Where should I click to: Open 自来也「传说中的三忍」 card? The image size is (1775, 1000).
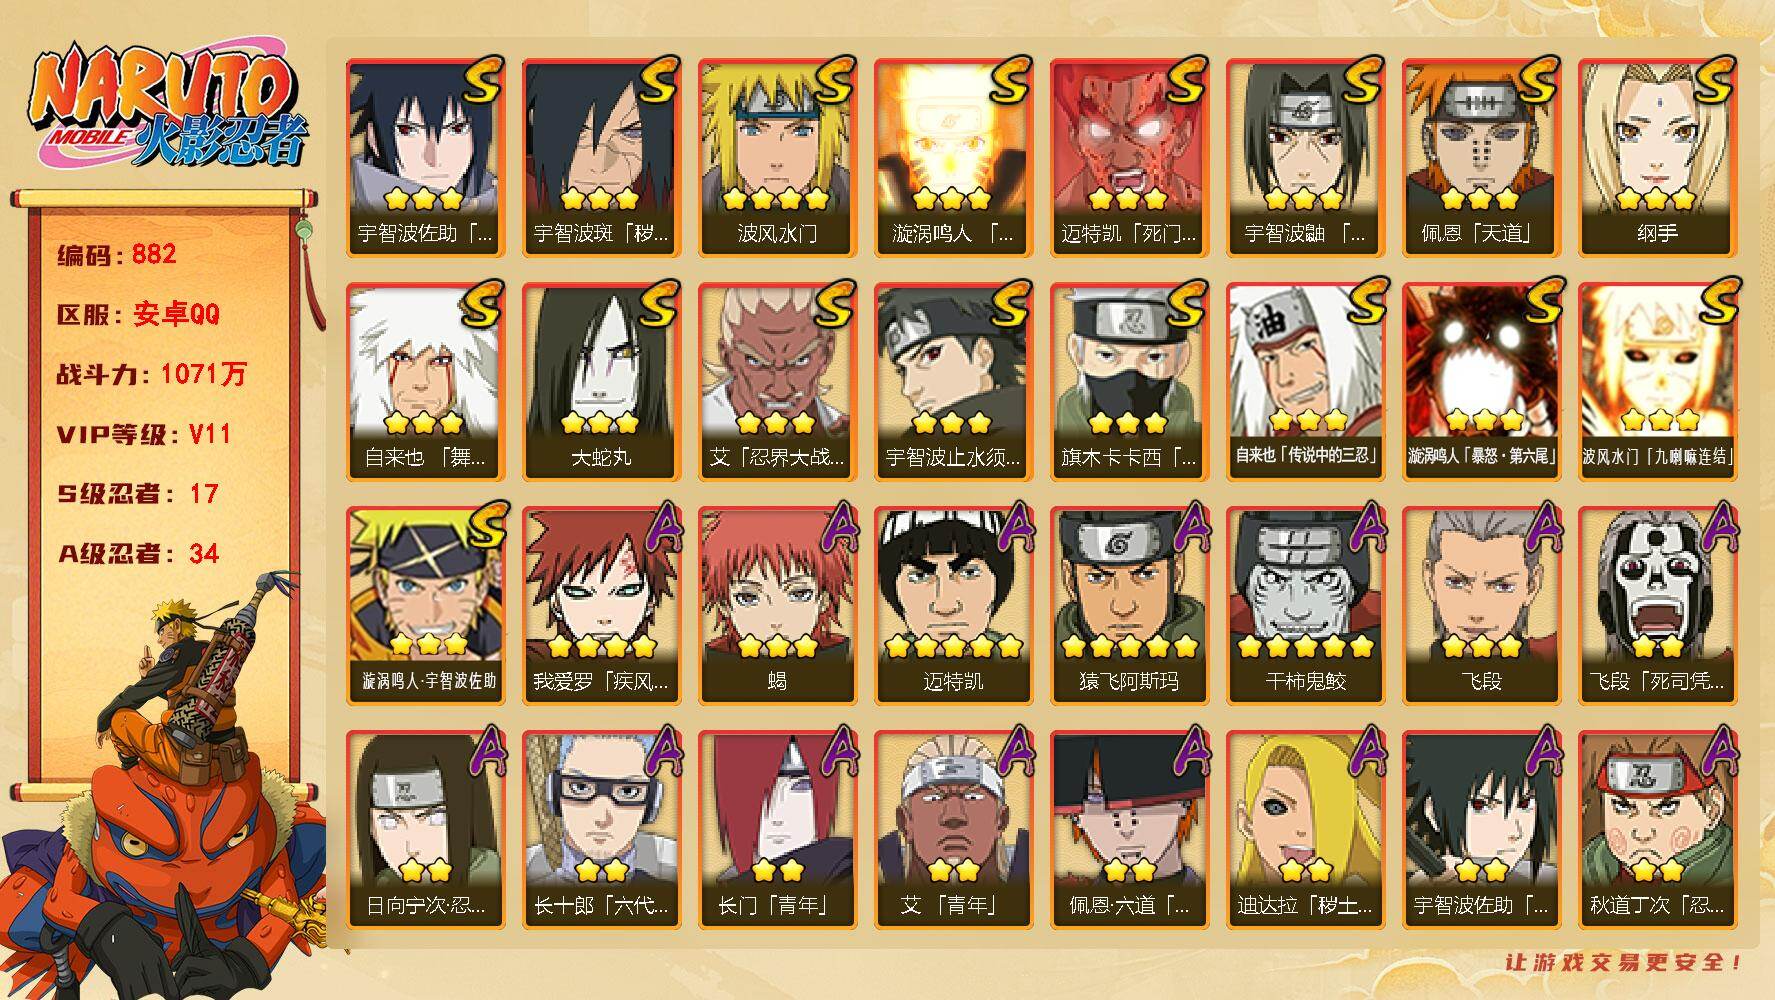[1305, 382]
